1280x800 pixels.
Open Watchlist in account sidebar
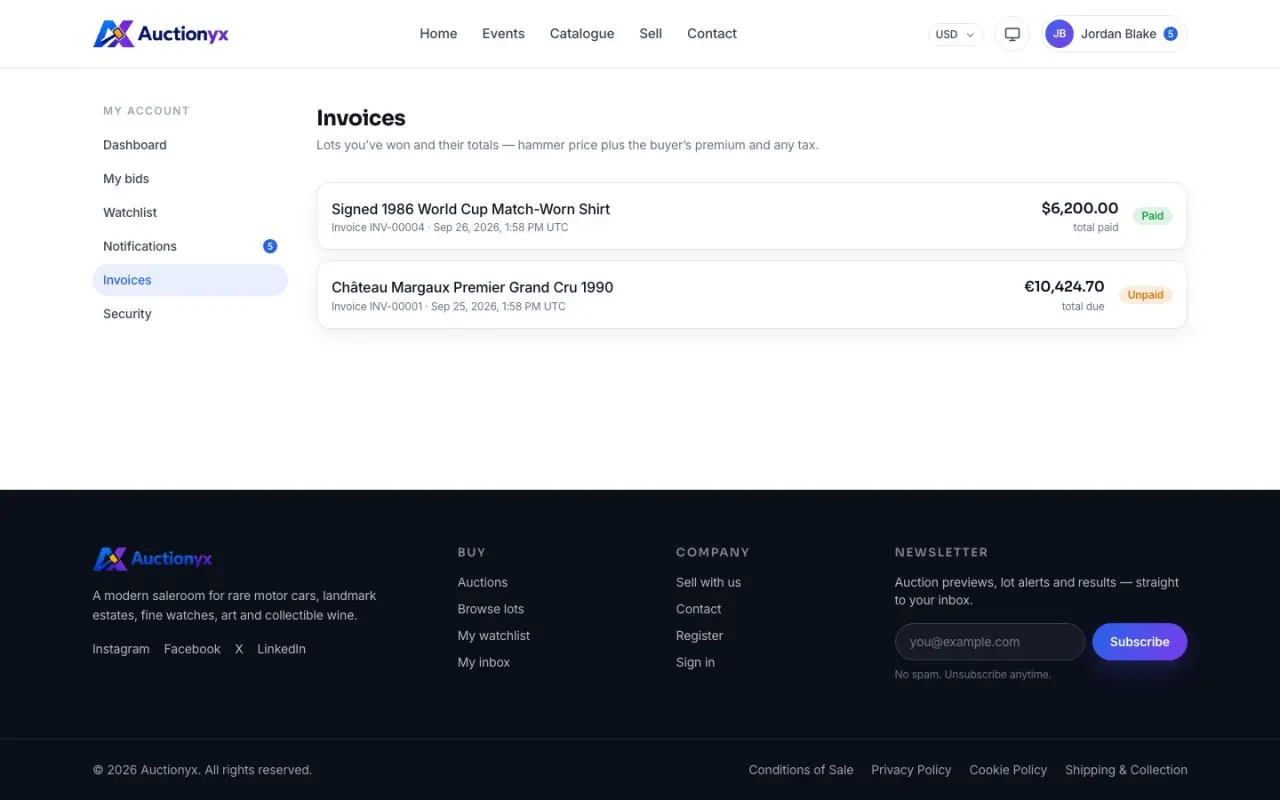tap(190, 213)
